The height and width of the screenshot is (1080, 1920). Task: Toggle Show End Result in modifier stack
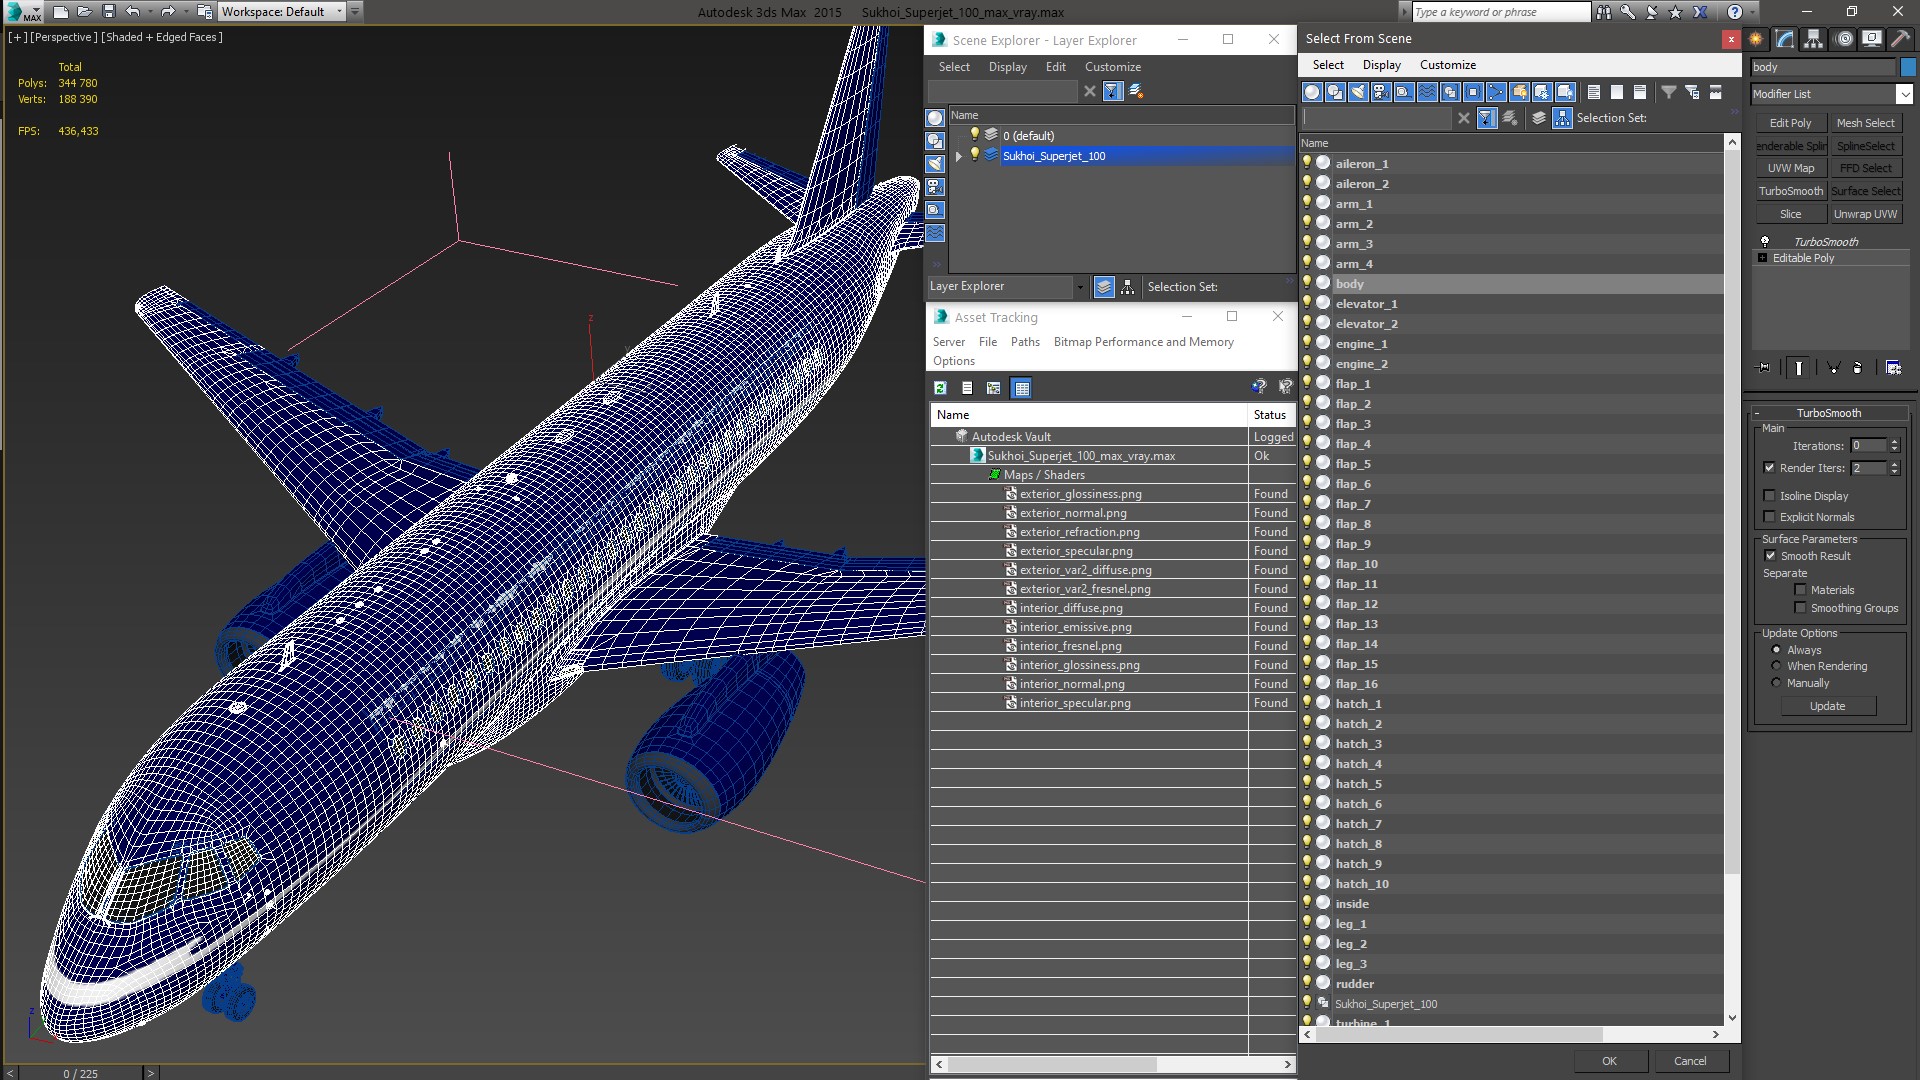(x=1798, y=368)
